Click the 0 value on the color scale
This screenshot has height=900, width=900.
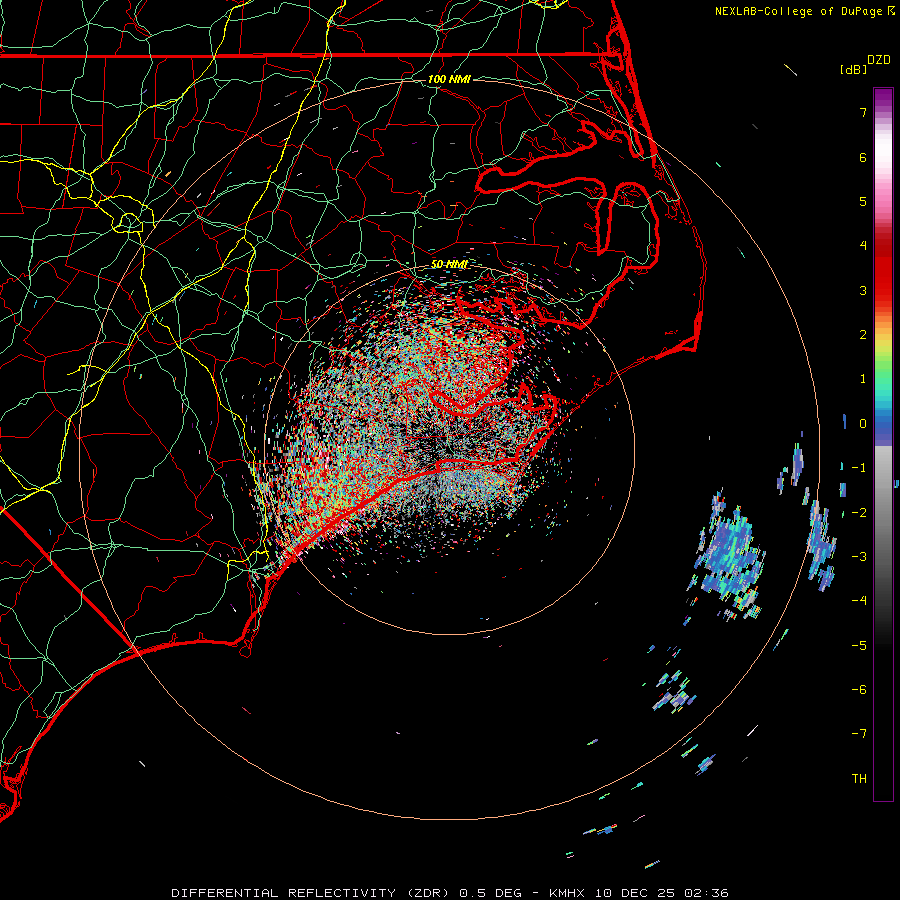pyautogui.click(x=863, y=424)
